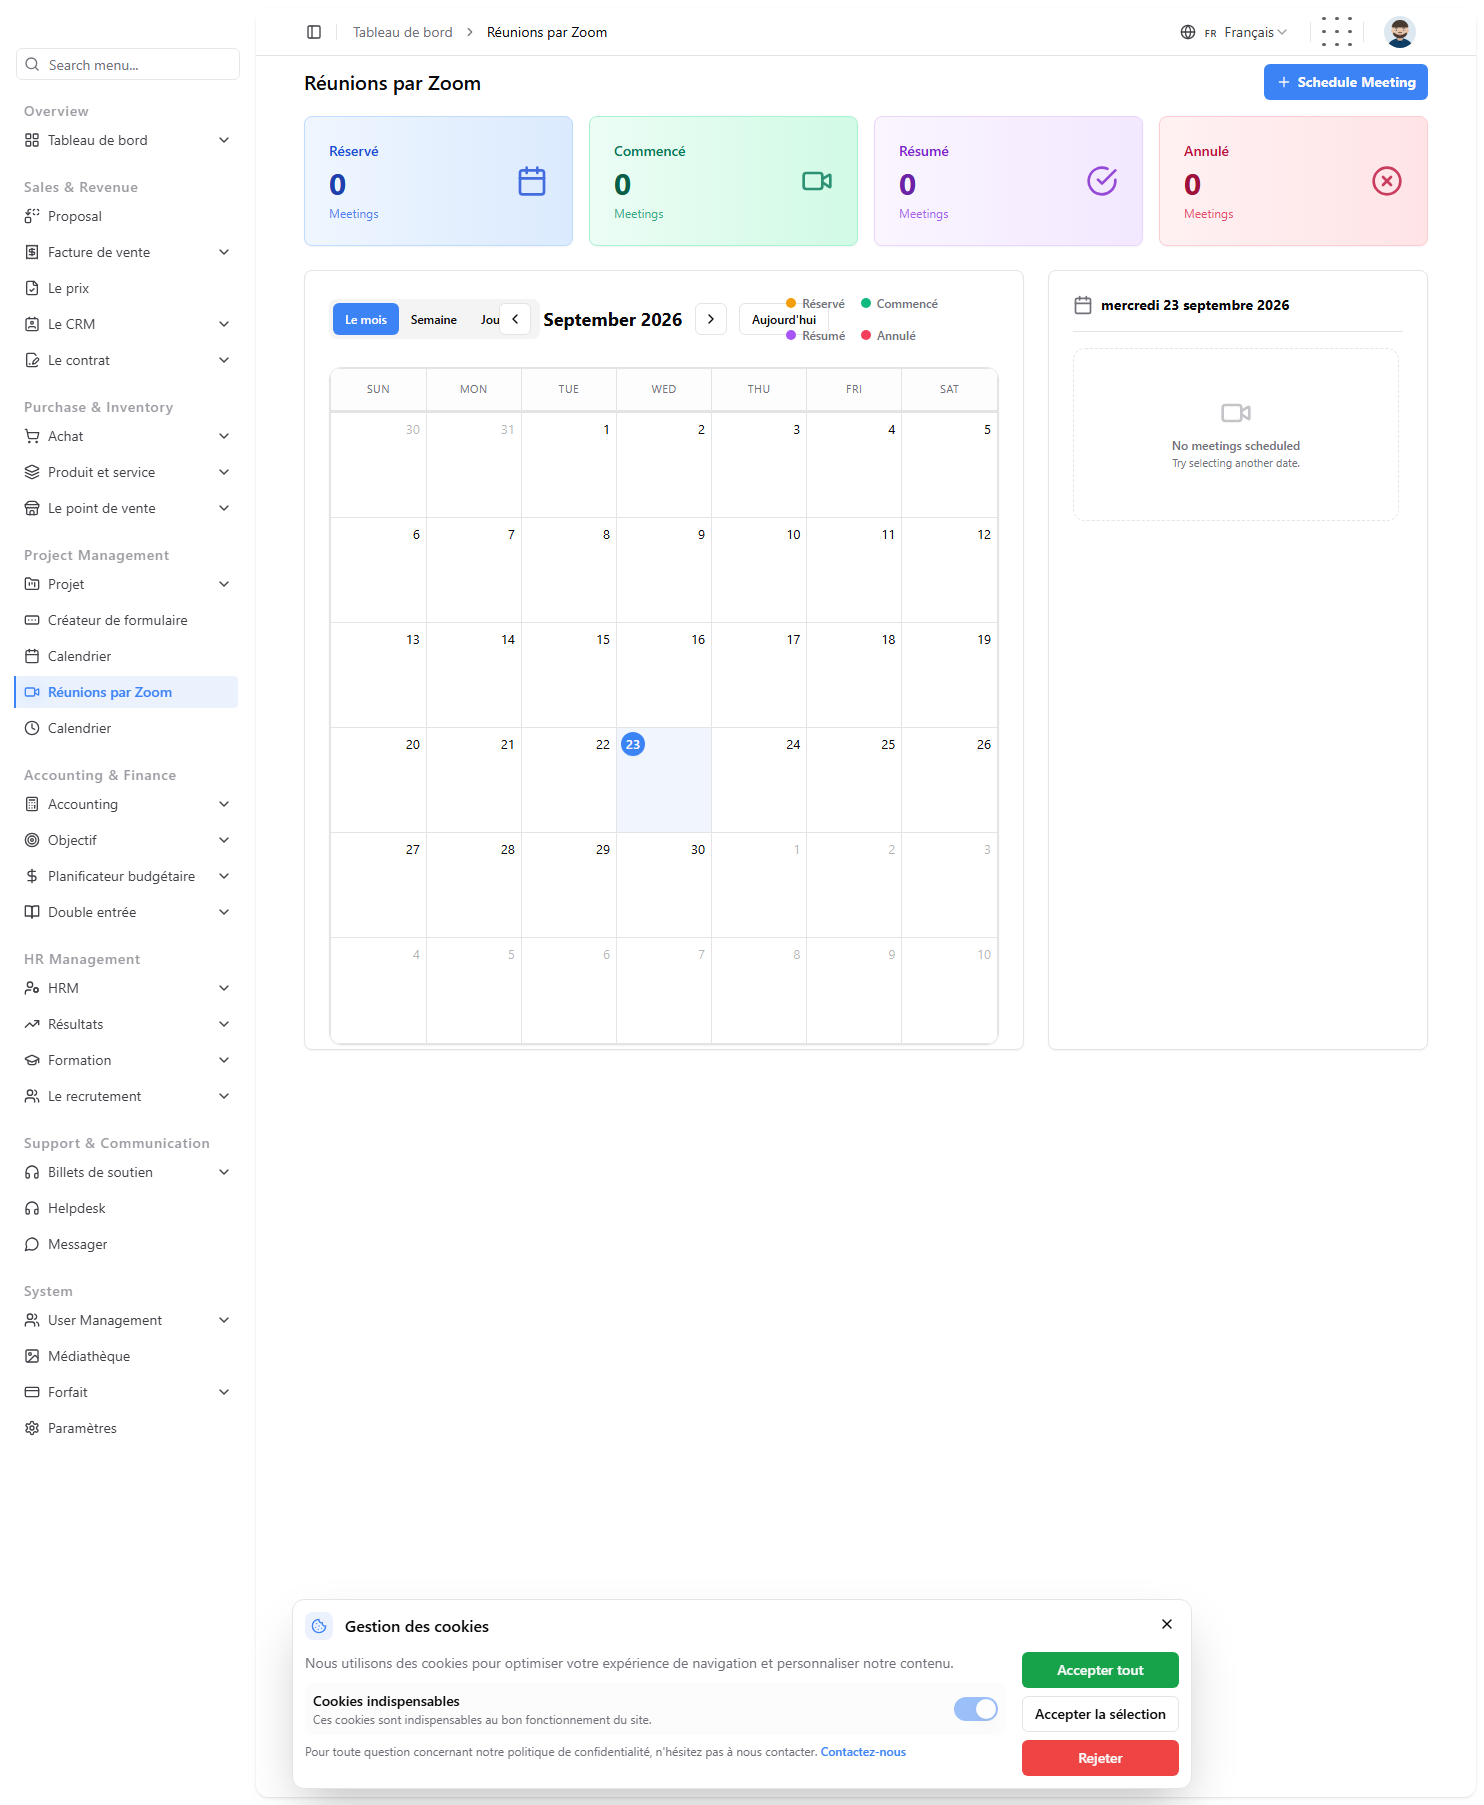The image size is (1484, 1805).
Task: Click Accepter la sélection button
Action: pyautogui.click(x=1100, y=1714)
